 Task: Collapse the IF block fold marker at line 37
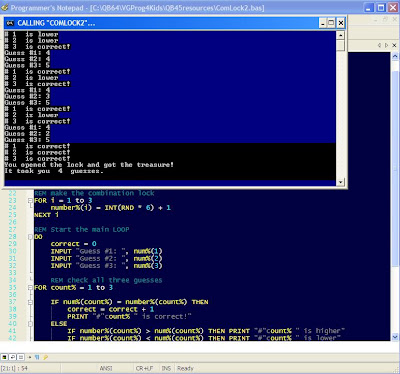point(30,302)
